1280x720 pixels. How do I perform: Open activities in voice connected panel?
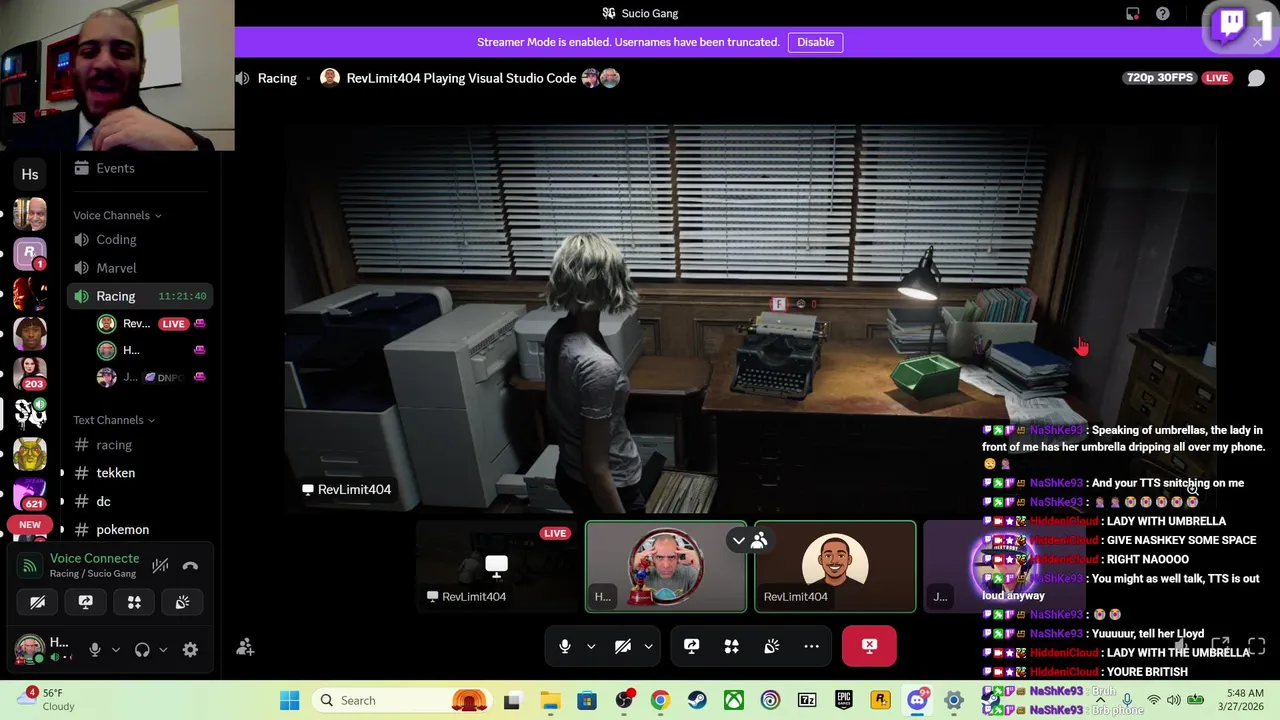tap(134, 602)
